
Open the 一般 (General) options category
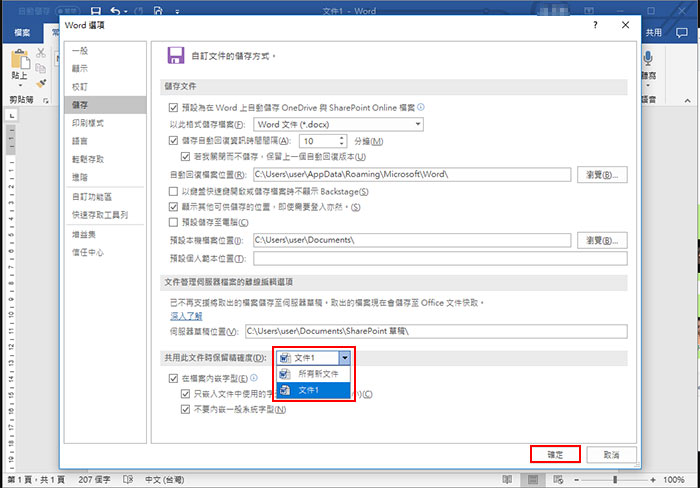(x=105, y=51)
